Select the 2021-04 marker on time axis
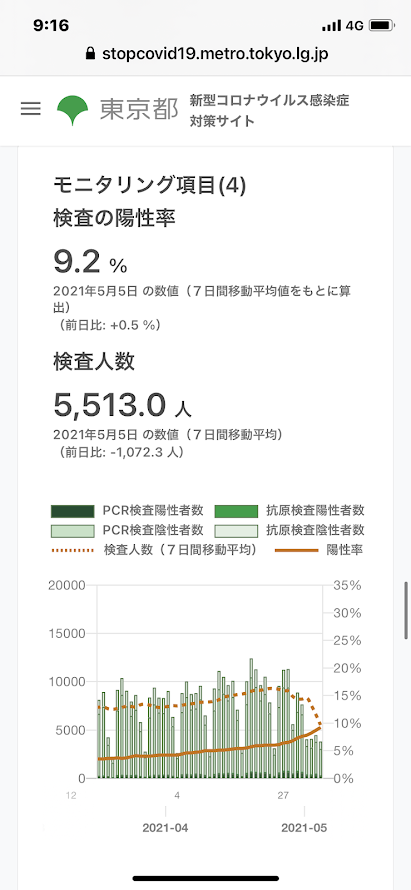411x890 pixels. coord(165,829)
